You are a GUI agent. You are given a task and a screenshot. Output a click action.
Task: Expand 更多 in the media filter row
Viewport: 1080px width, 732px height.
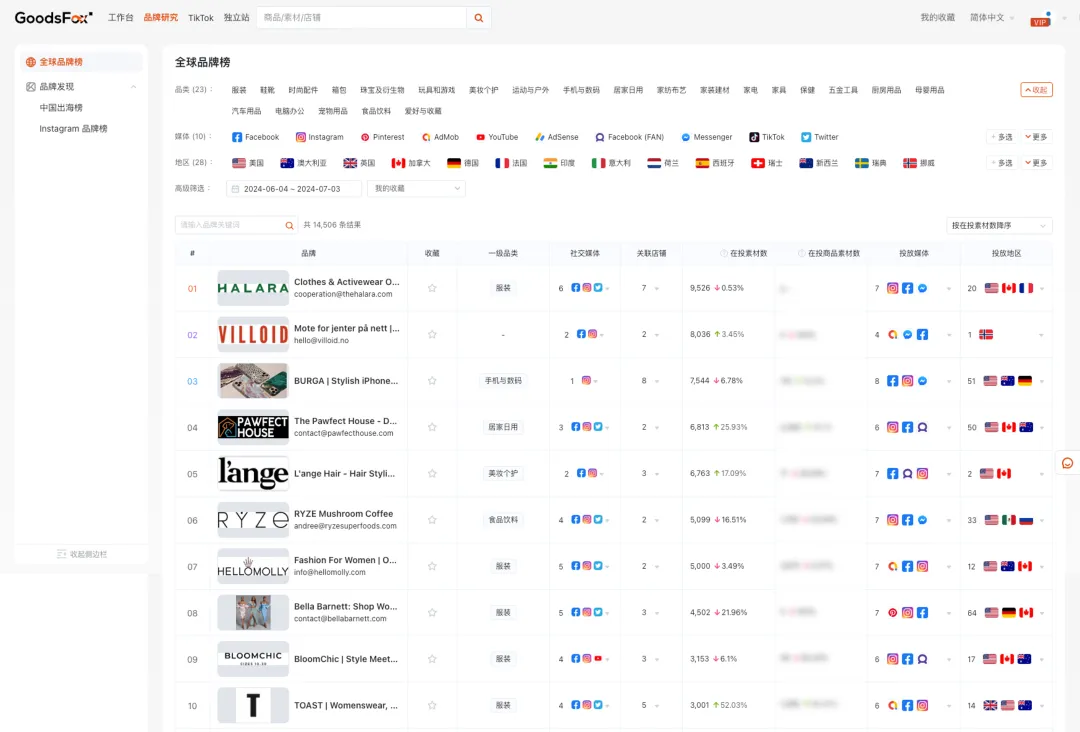coord(1037,137)
